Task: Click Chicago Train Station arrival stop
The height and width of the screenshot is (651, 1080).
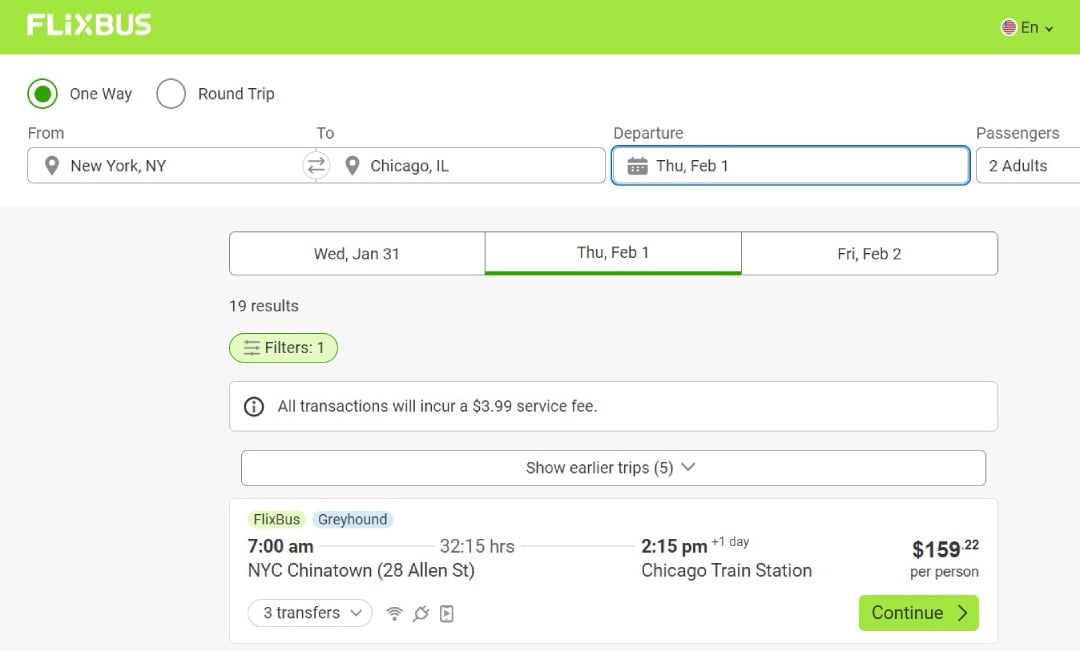Action: pos(726,570)
